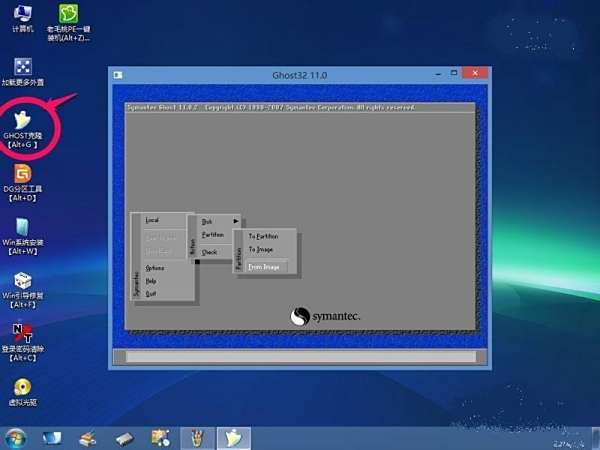The height and width of the screenshot is (450, 600).
Task: Open the disk drive icon in the taskbar
Action: [x=124, y=439]
